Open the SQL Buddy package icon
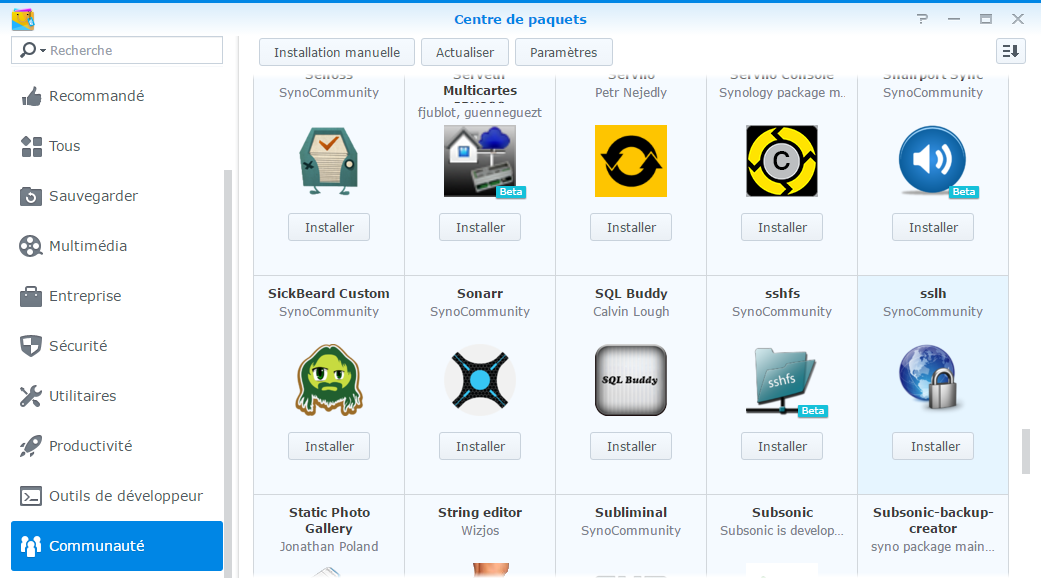This screenshot has height=578, width=1041. coord(631,380)
